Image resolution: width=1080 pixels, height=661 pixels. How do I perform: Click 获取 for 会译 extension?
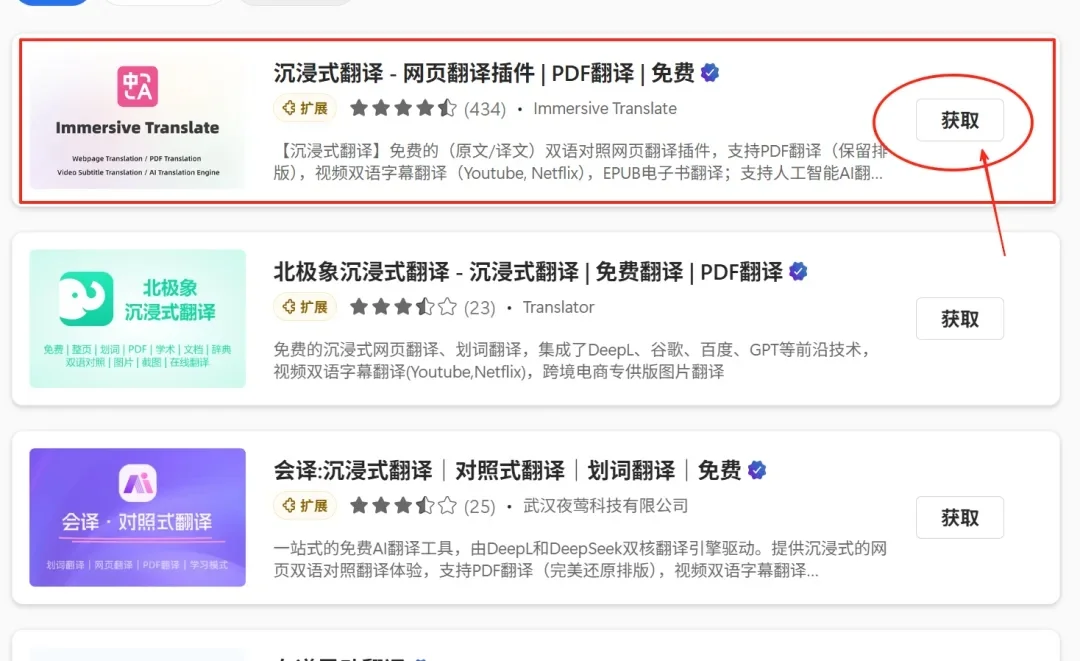coord(959,517)
